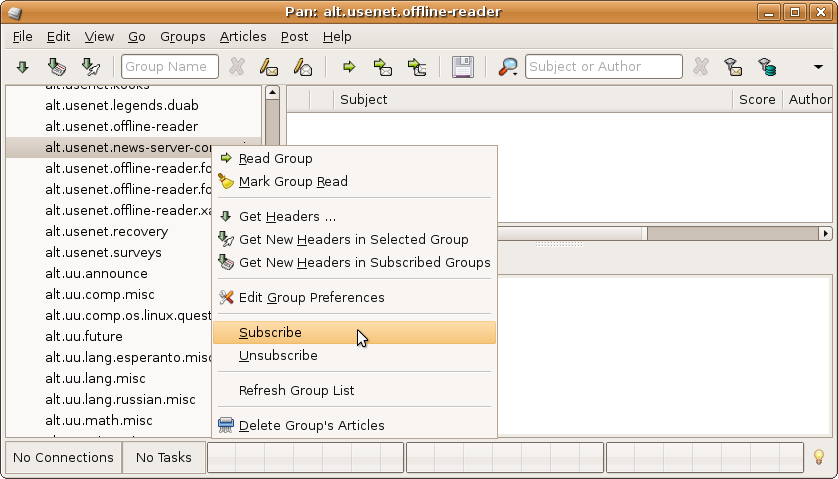Click the Save Articles floppy disk icon
This screenshot has height=479, width=838.
(x=462, y=67)
